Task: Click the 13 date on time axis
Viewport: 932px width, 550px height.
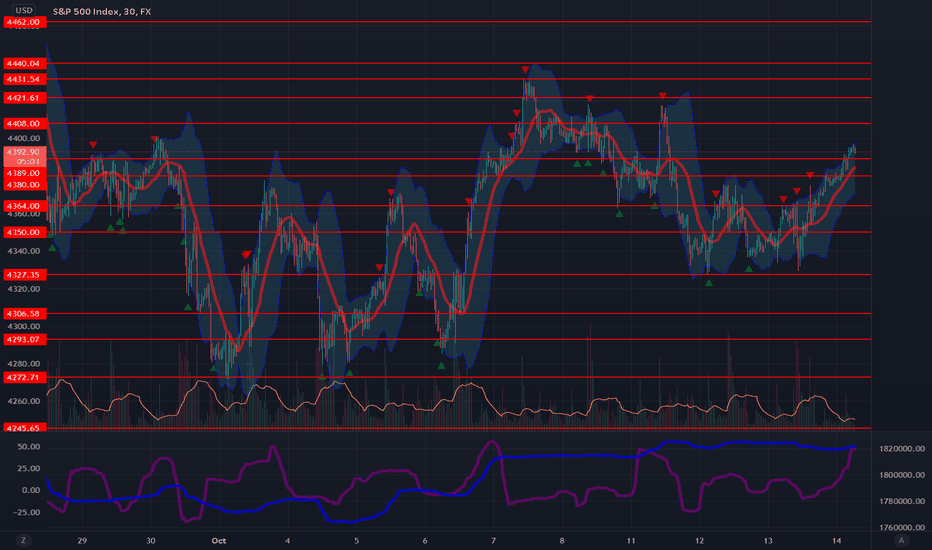Action: coord(768,540)
